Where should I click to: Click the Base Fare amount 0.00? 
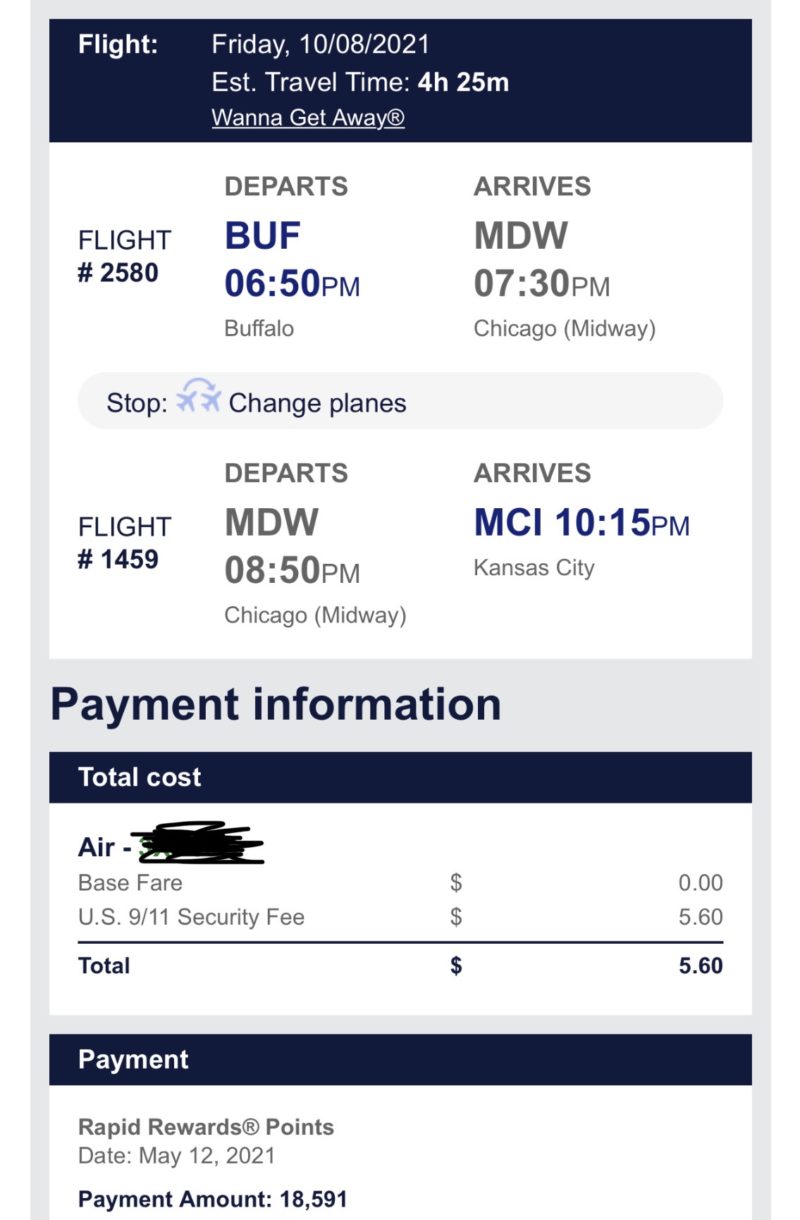(x=700, y=883)
